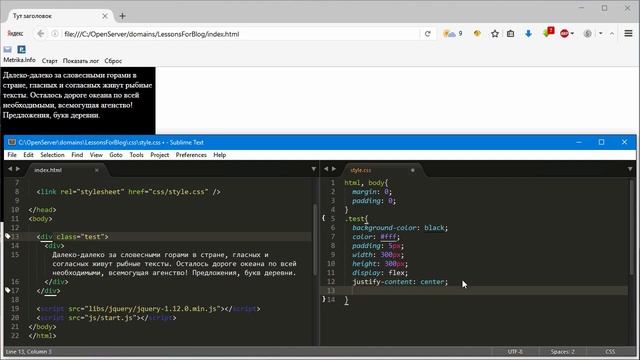Click the blue P icon on the toolbar
The height and width of the screenshot is (360, 640).
tap(22, 49)
